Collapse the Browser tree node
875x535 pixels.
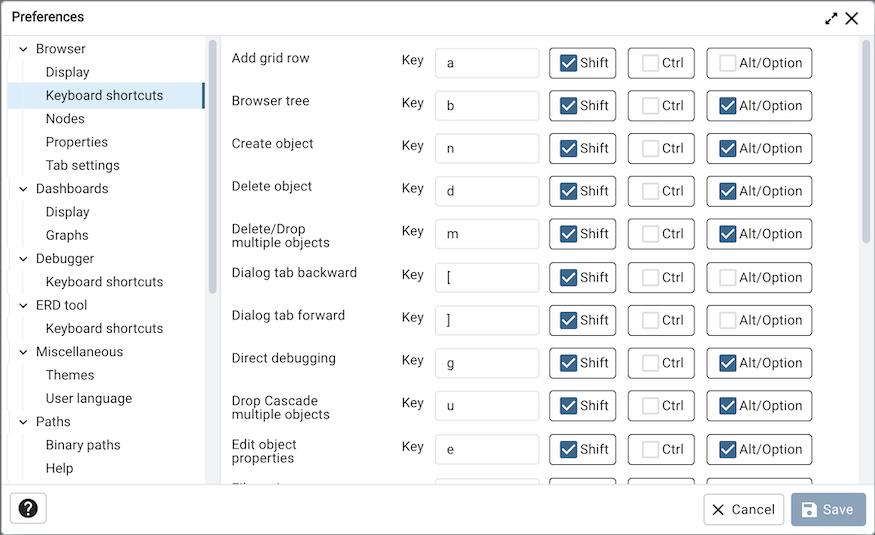tap(23, 49)
